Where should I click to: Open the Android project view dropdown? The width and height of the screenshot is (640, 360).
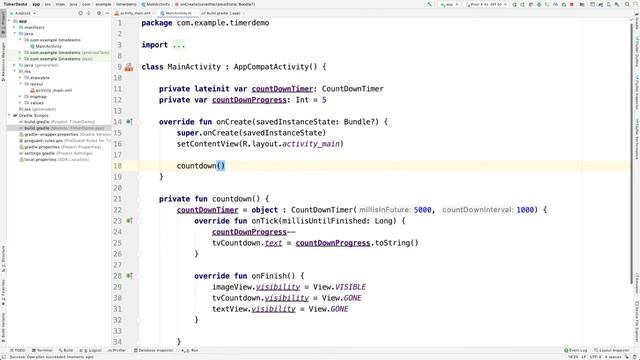[x=23, y=13]
